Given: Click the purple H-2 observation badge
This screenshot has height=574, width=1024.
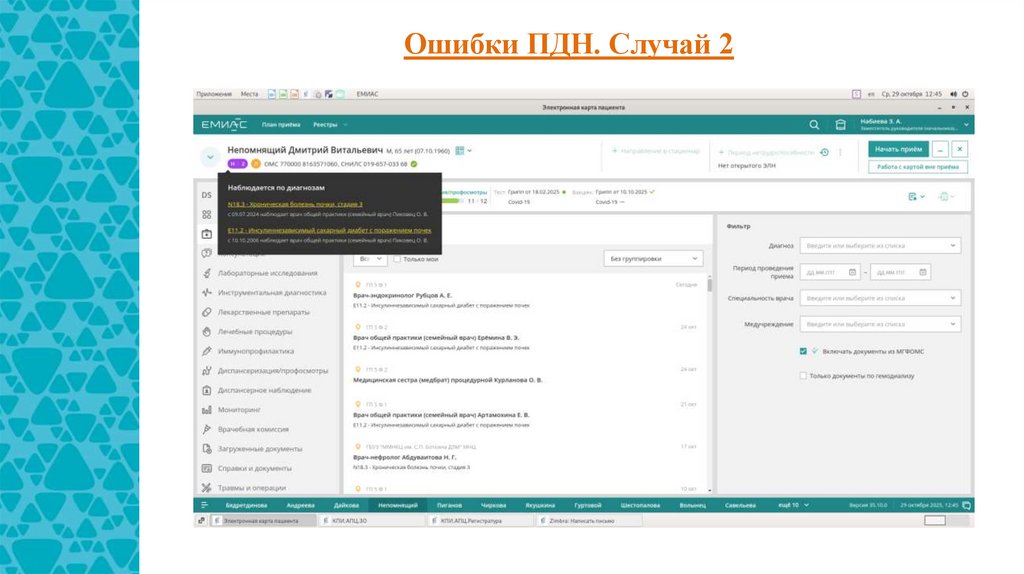Looking at the screenshot, I should click(237, 164).
